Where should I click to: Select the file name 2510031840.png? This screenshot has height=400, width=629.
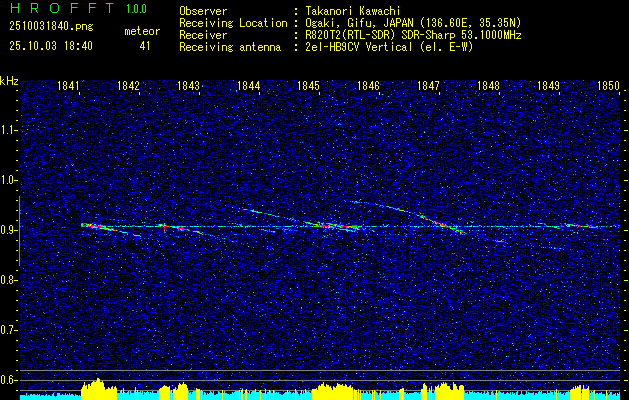click(x=51, y=26)
